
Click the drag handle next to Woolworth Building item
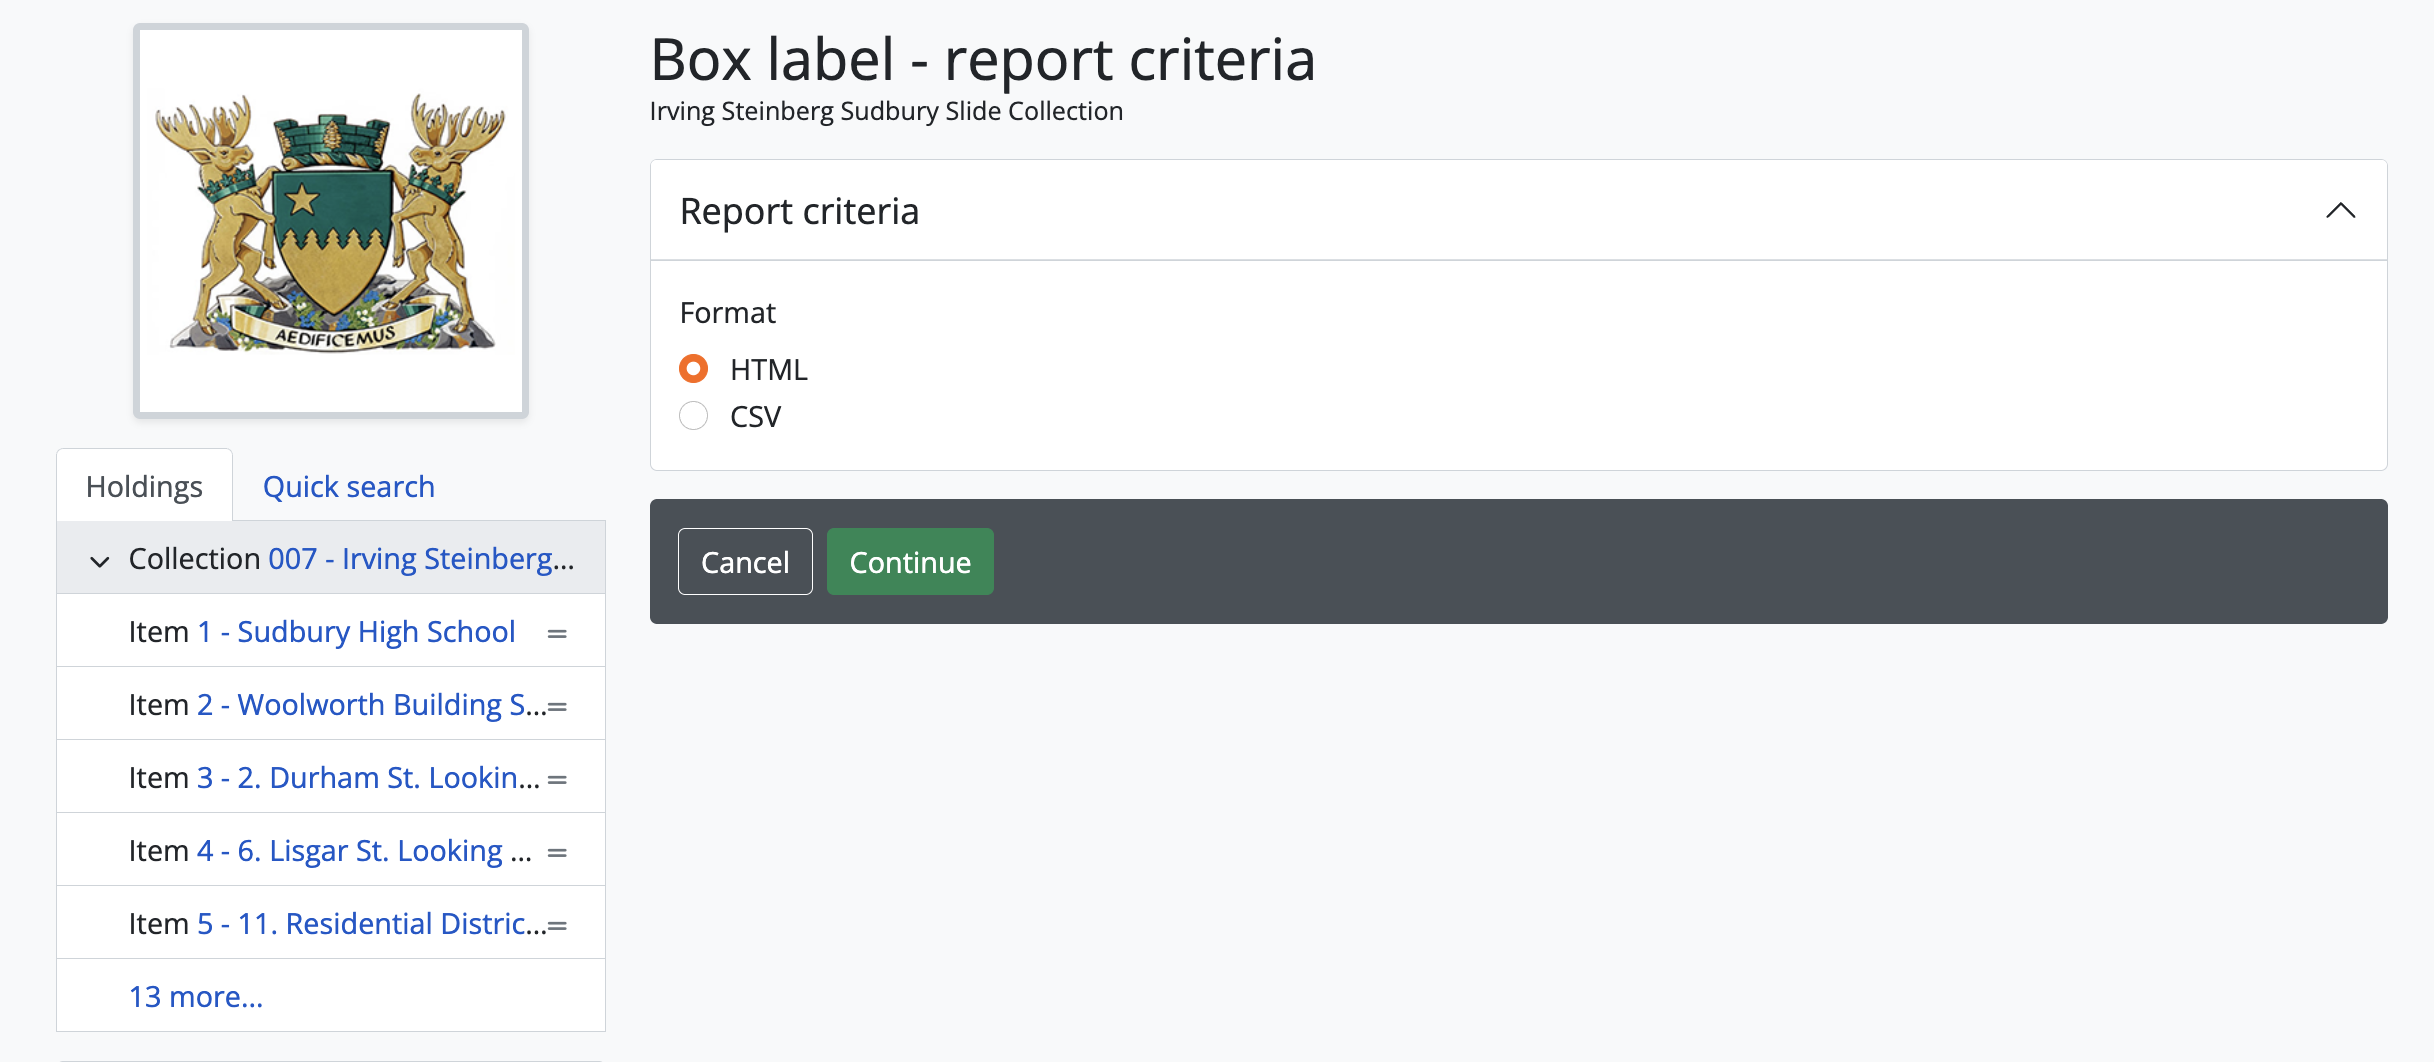tap(557, 706)
